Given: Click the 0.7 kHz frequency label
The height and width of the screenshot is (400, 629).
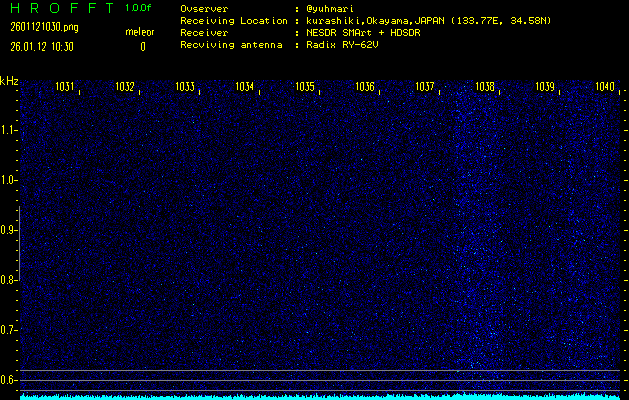Looking at the screenshot, I should (x=9, y=330).
